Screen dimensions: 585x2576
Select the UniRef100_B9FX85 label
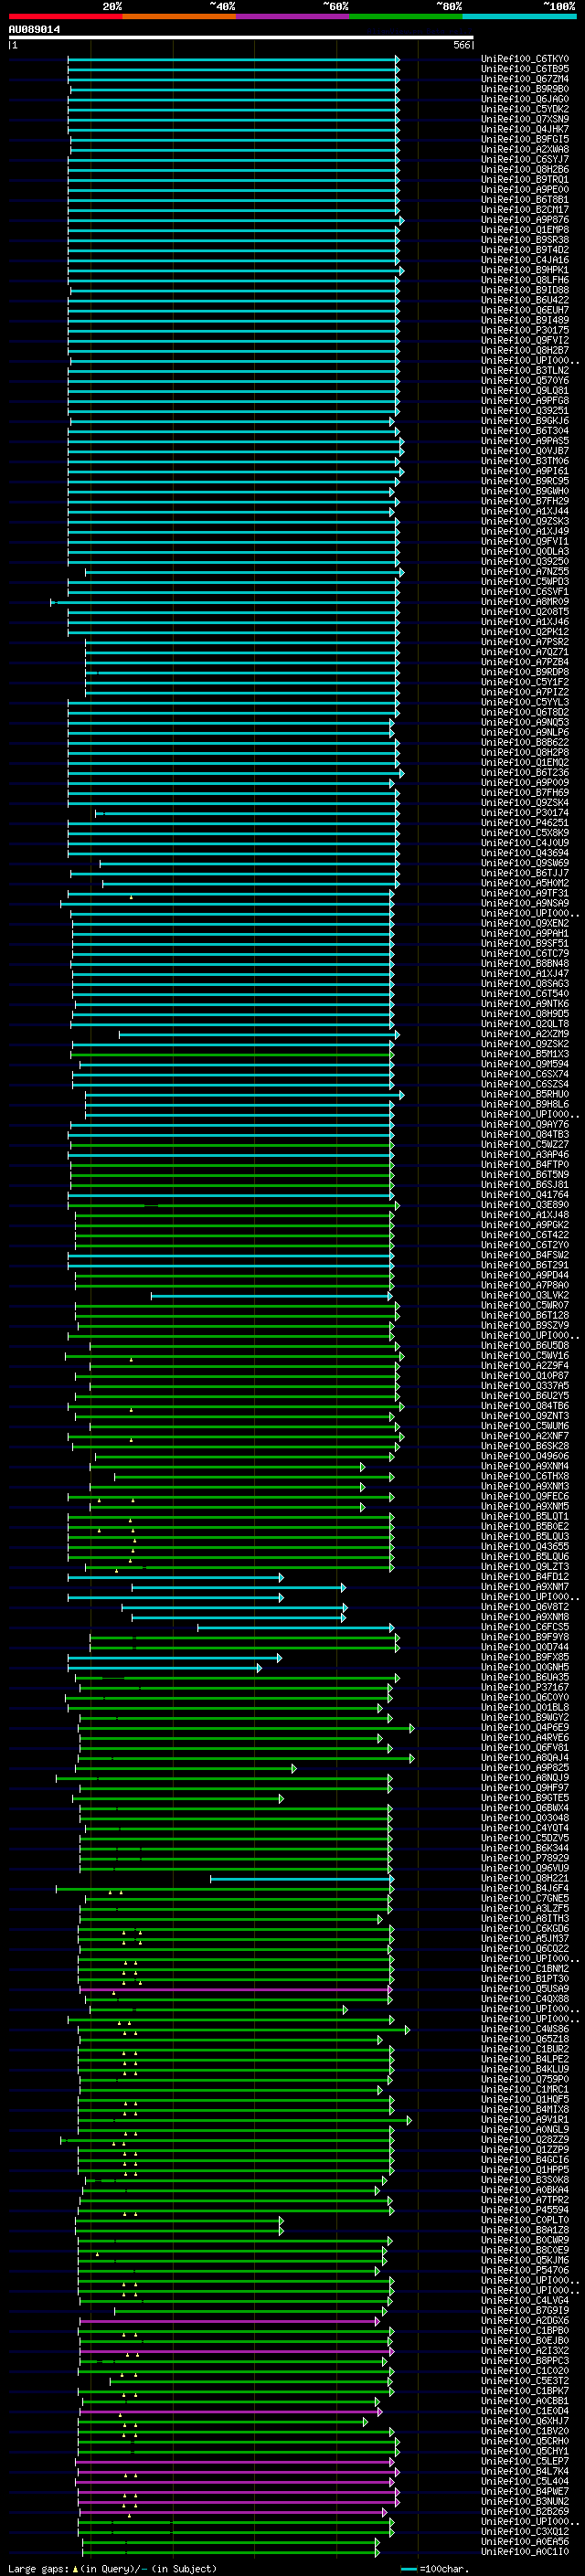click(525, 1657)
